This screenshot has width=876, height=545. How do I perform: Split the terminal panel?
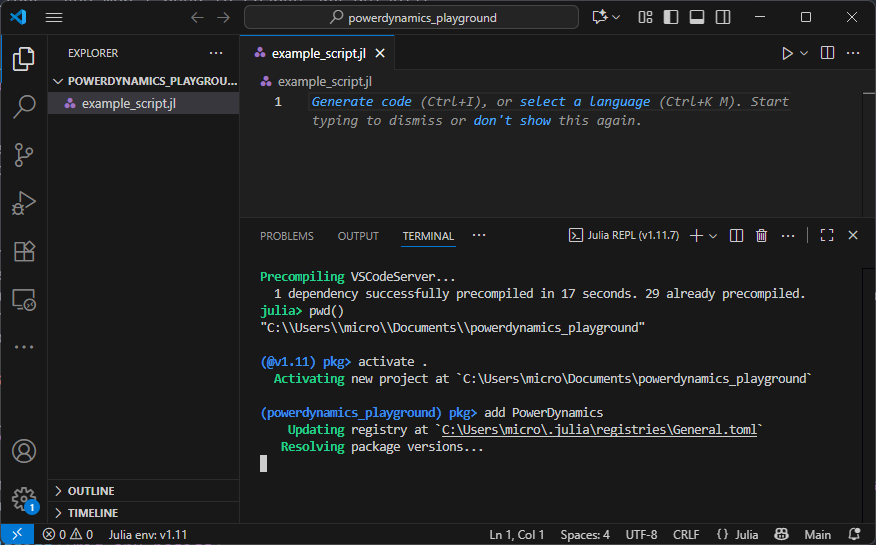[x=737, y=236]
